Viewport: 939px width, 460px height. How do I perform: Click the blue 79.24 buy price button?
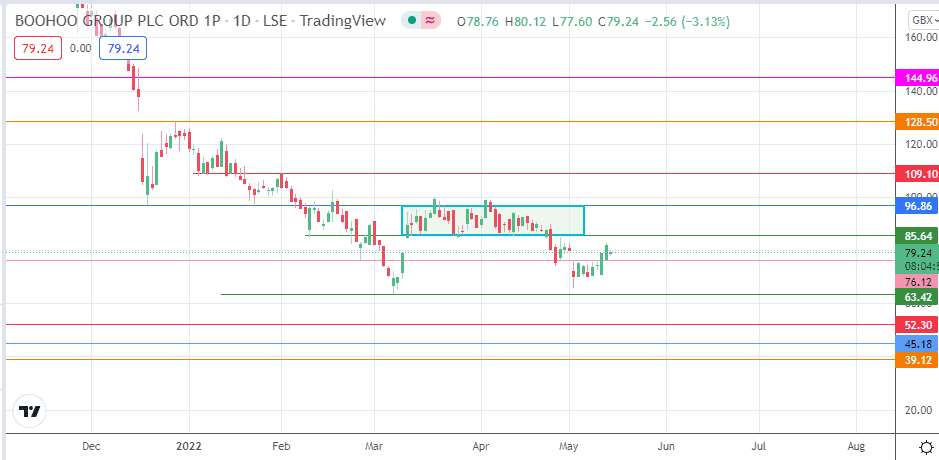point(123,49)
